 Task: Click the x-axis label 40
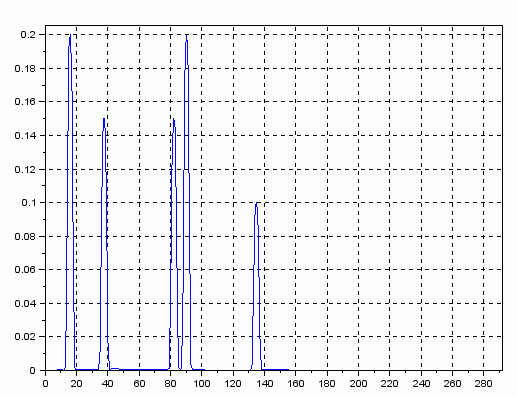tap(108, 384)
